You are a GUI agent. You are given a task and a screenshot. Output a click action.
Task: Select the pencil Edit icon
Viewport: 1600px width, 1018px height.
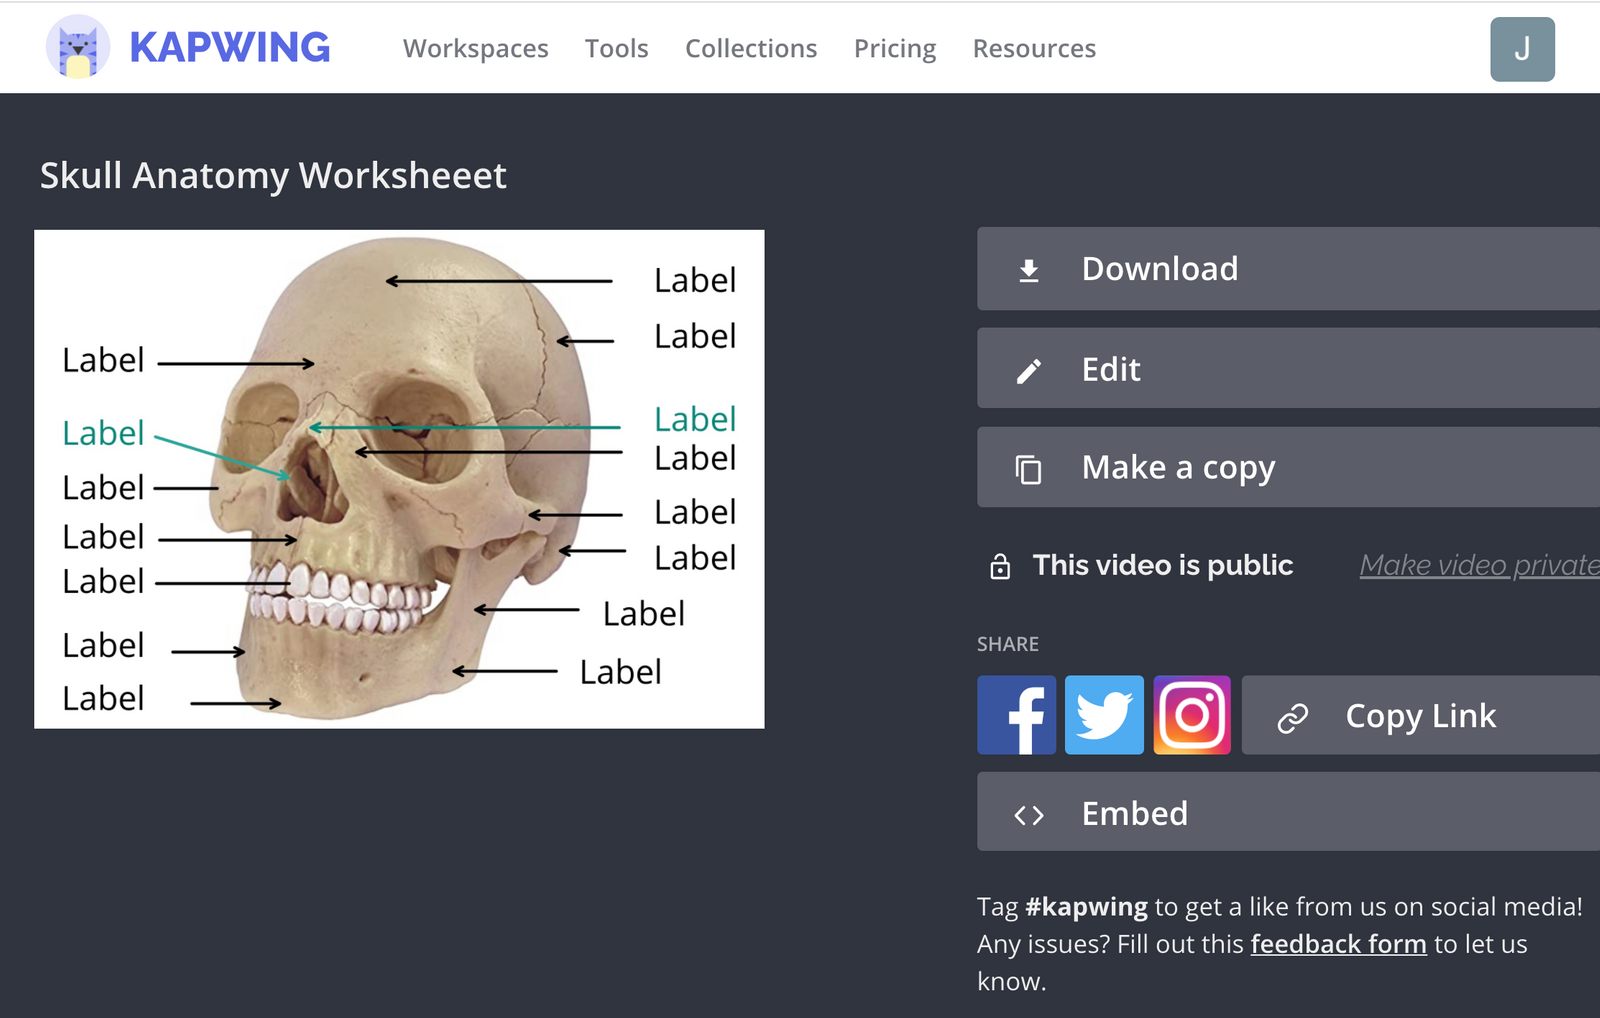pos(1028,368)
